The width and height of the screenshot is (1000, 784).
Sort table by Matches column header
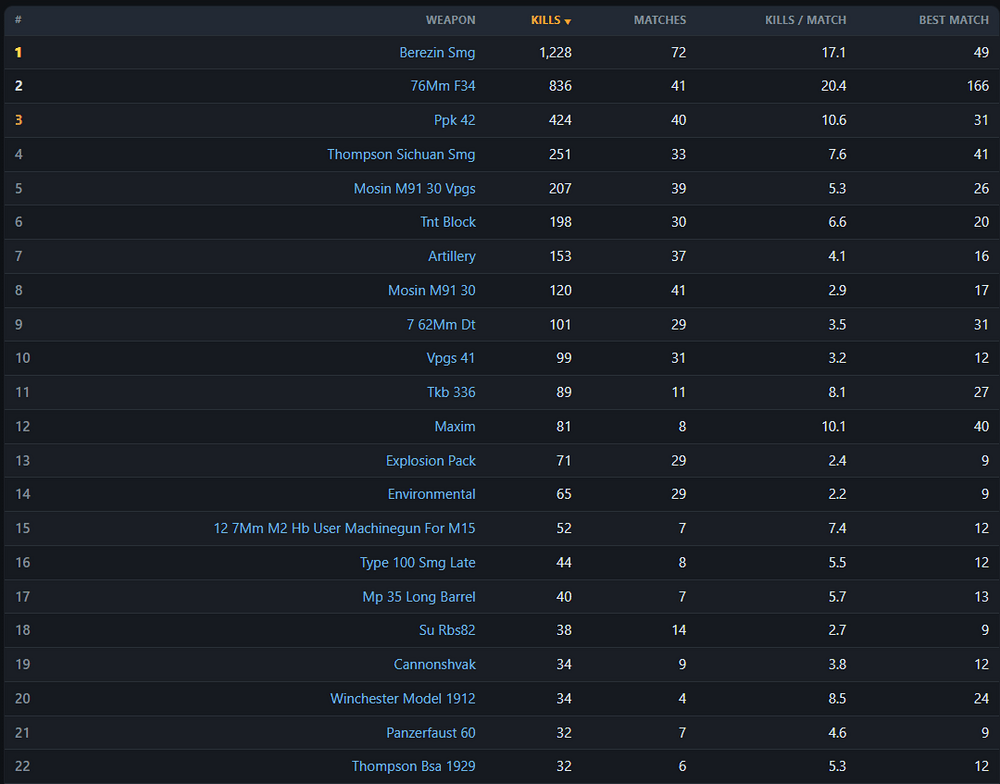click(659, 20)
